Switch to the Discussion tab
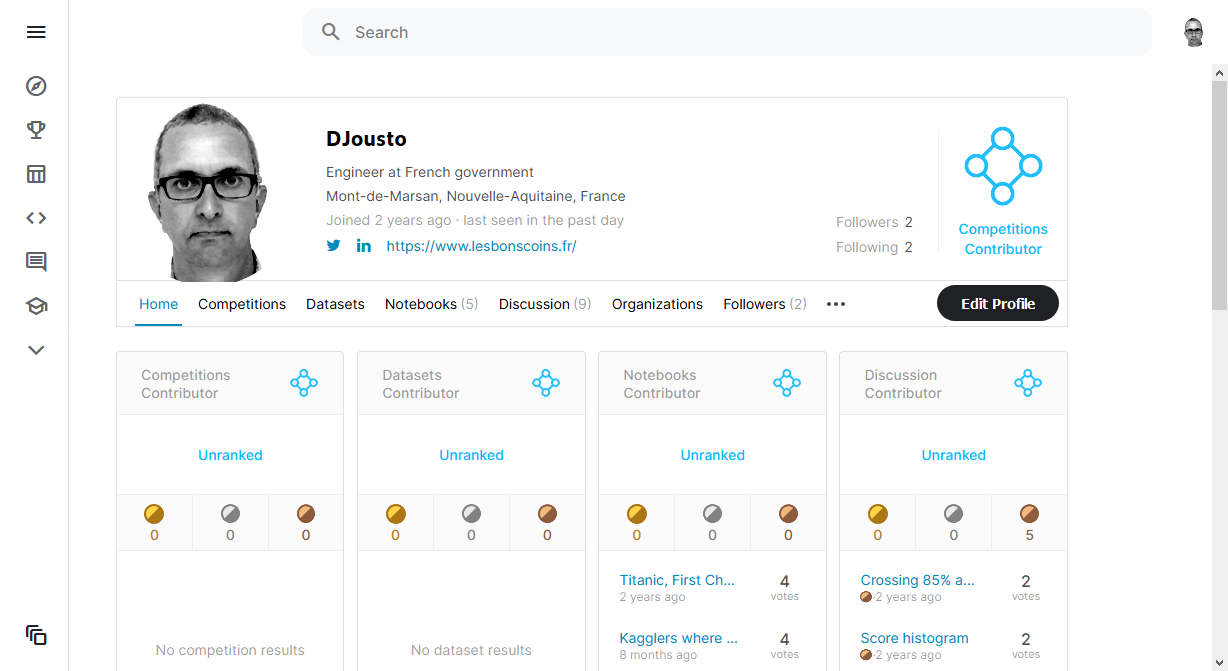Image resolution: width=1228 pixels, height=671 pixels. (x=545, y=304)
